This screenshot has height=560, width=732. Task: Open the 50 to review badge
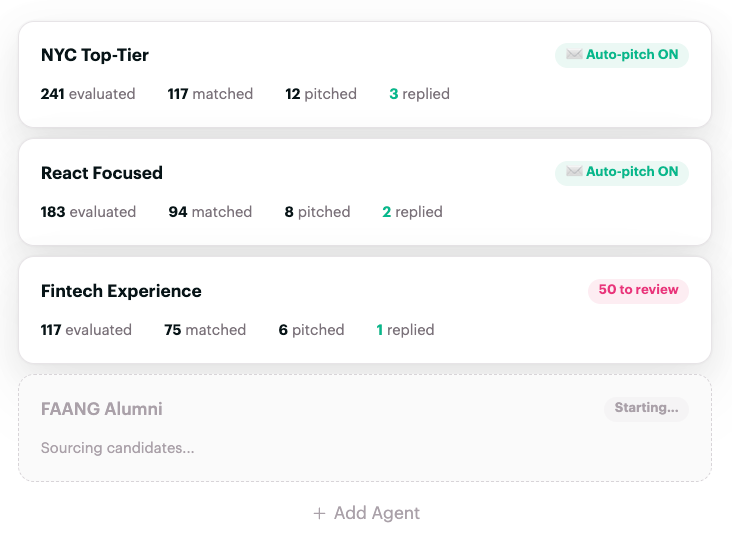pyautogui.click(x=638, y=290)
